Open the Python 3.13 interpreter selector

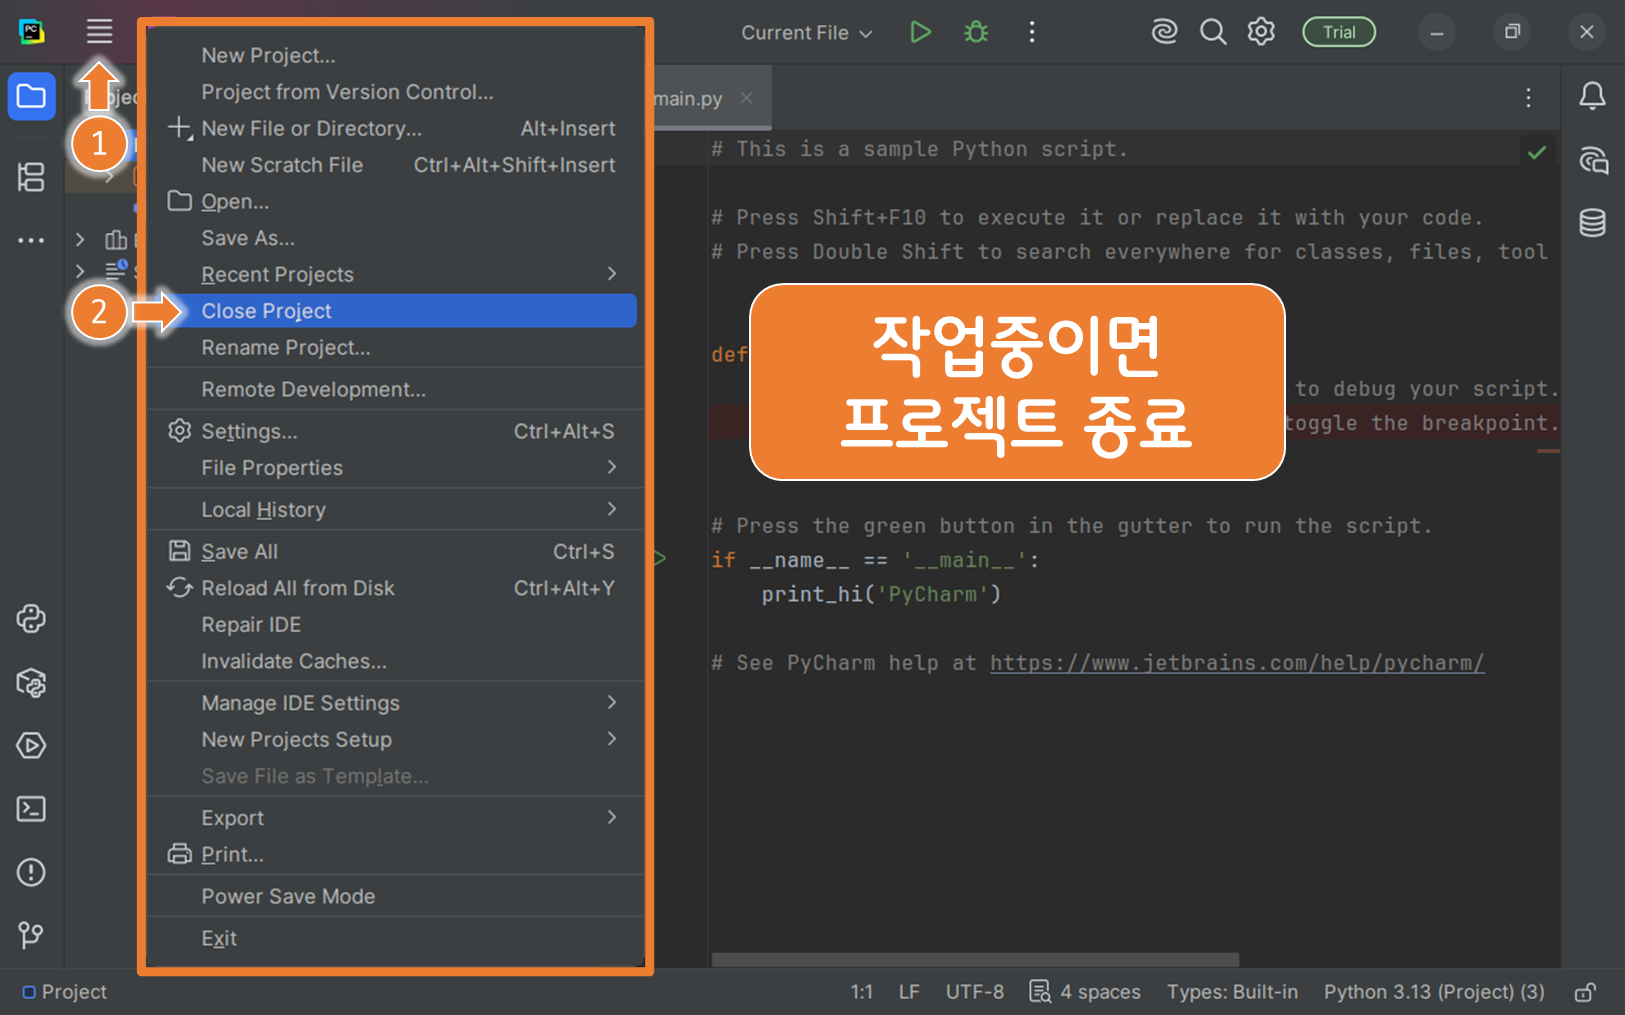point(1434,992)
